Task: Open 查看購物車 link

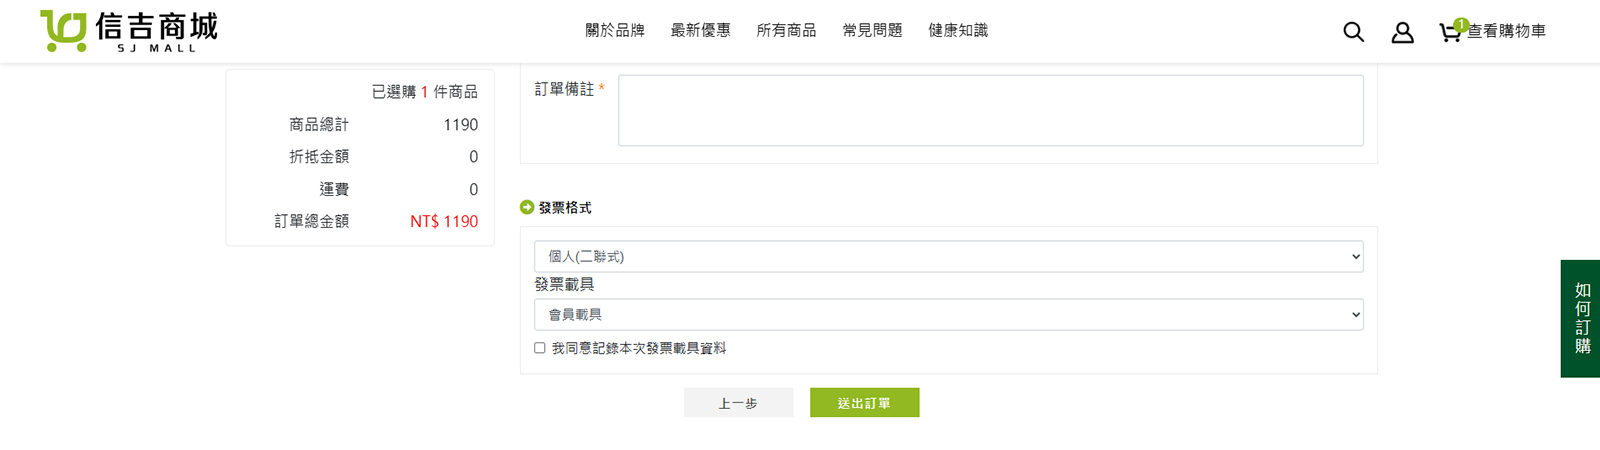Action: click(1506, 32)
